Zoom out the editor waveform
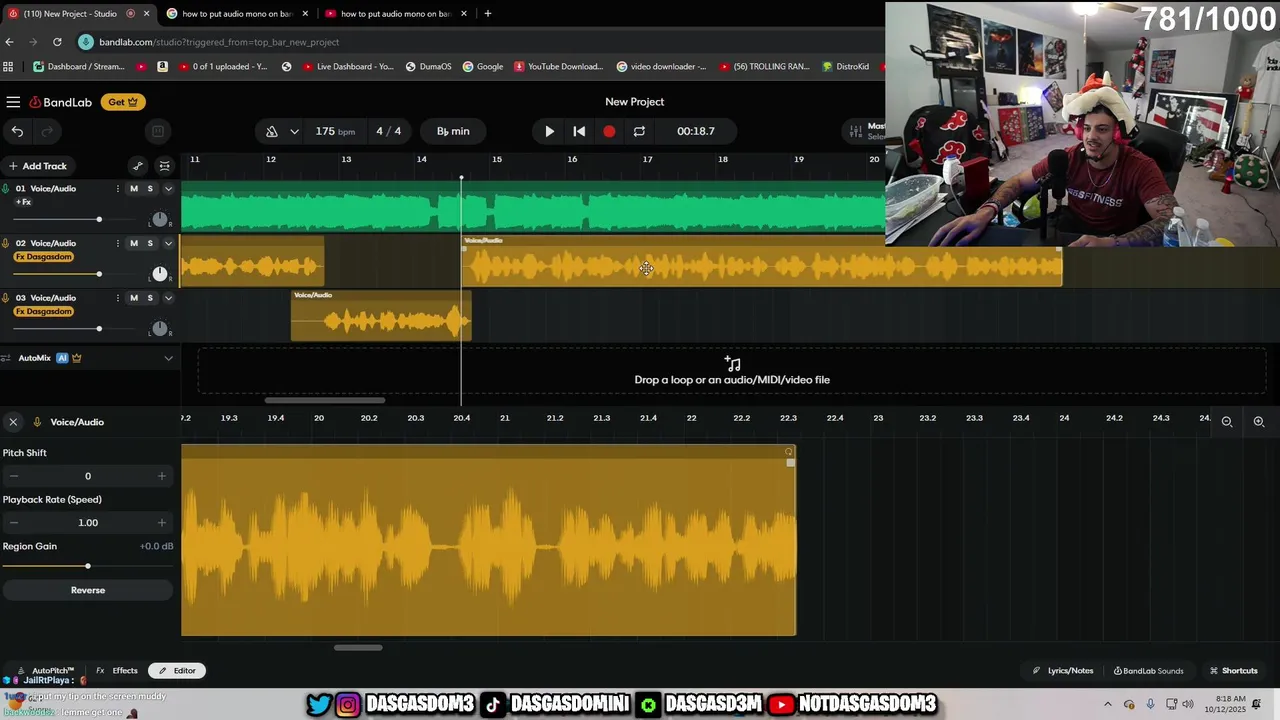1280x720 pixels. [x=1227, y=422]
